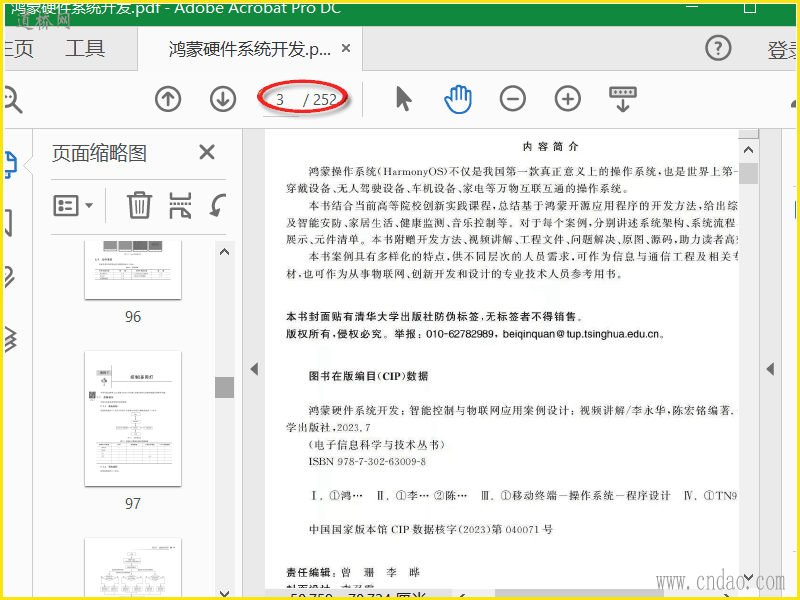Open the help question mark
Screen dimensions: 800x600
click(718, 48)
